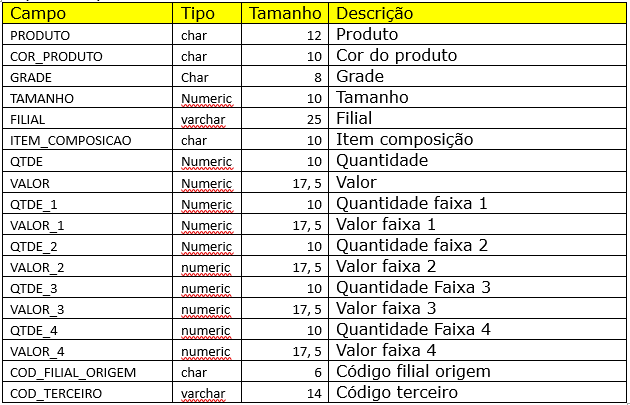Select the 'Valor faixa 4' description
Viewport: 630px width, 405px height.
(x=386, y=350)
